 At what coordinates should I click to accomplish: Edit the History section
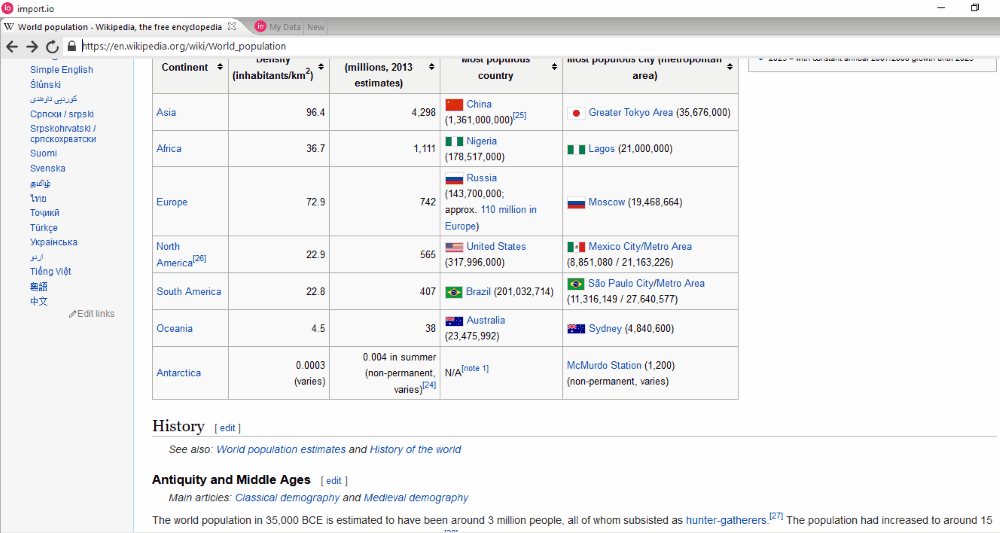tap(228, 428)
